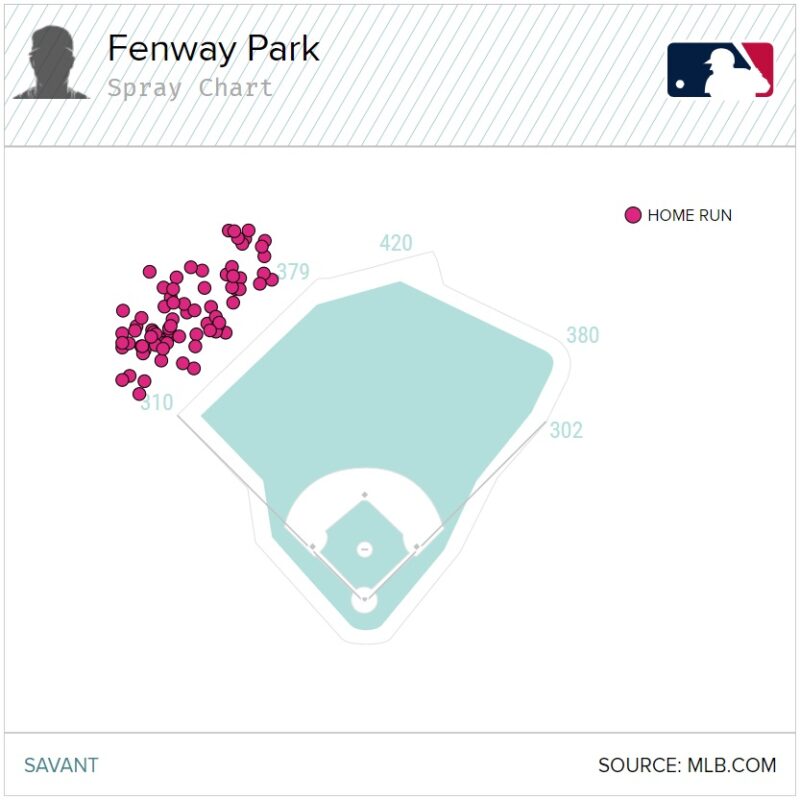Click the SOURCE: MLB.COM text
800x800 pixels.
coord(687,765)
